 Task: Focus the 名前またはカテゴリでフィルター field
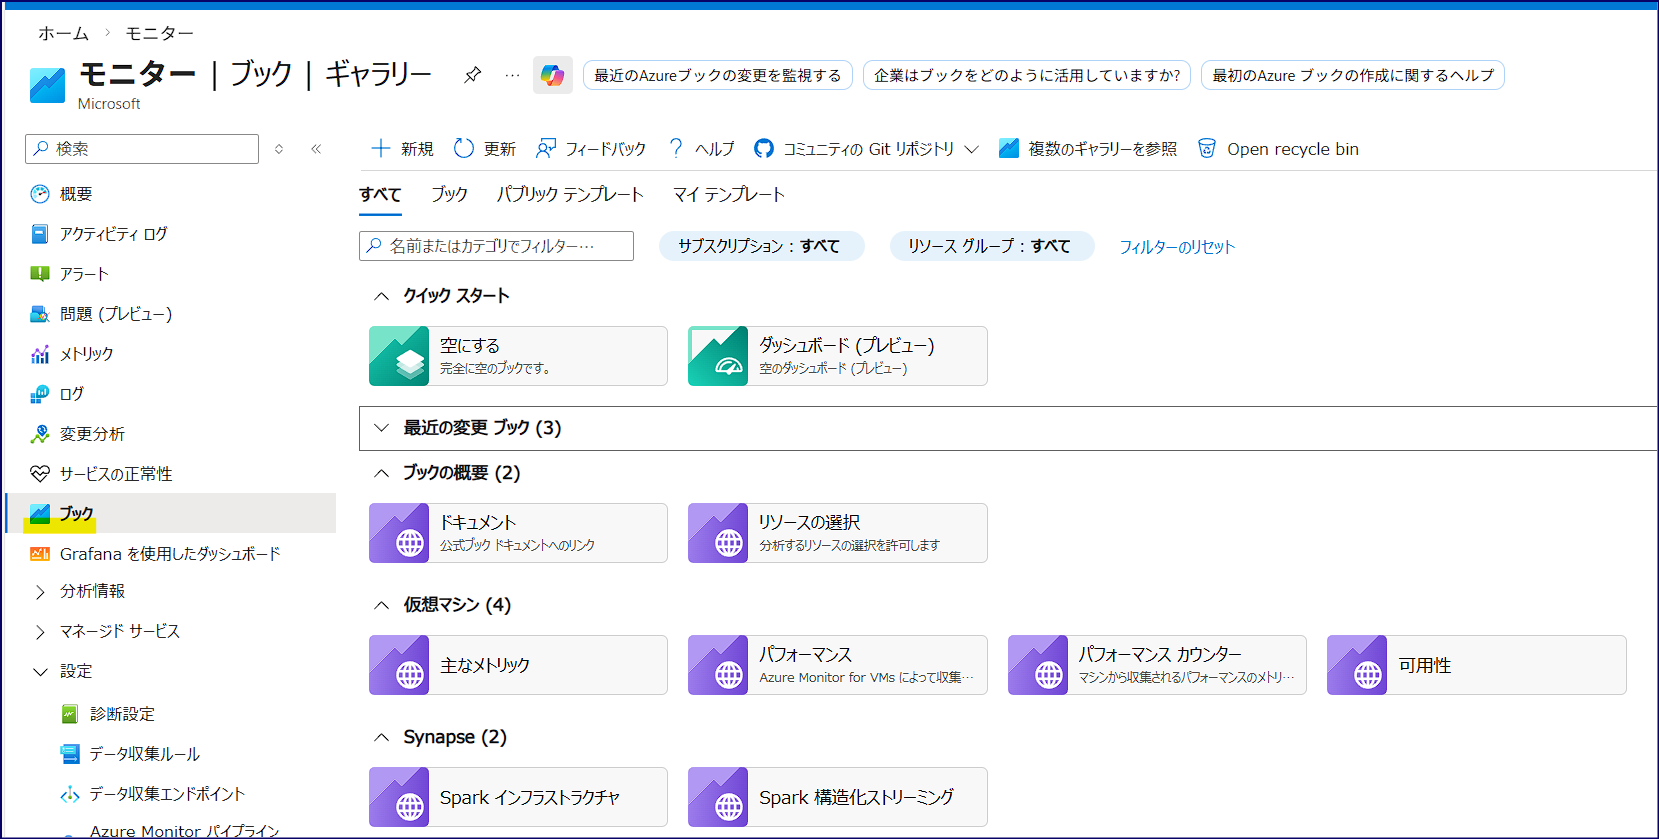(496, 246)
